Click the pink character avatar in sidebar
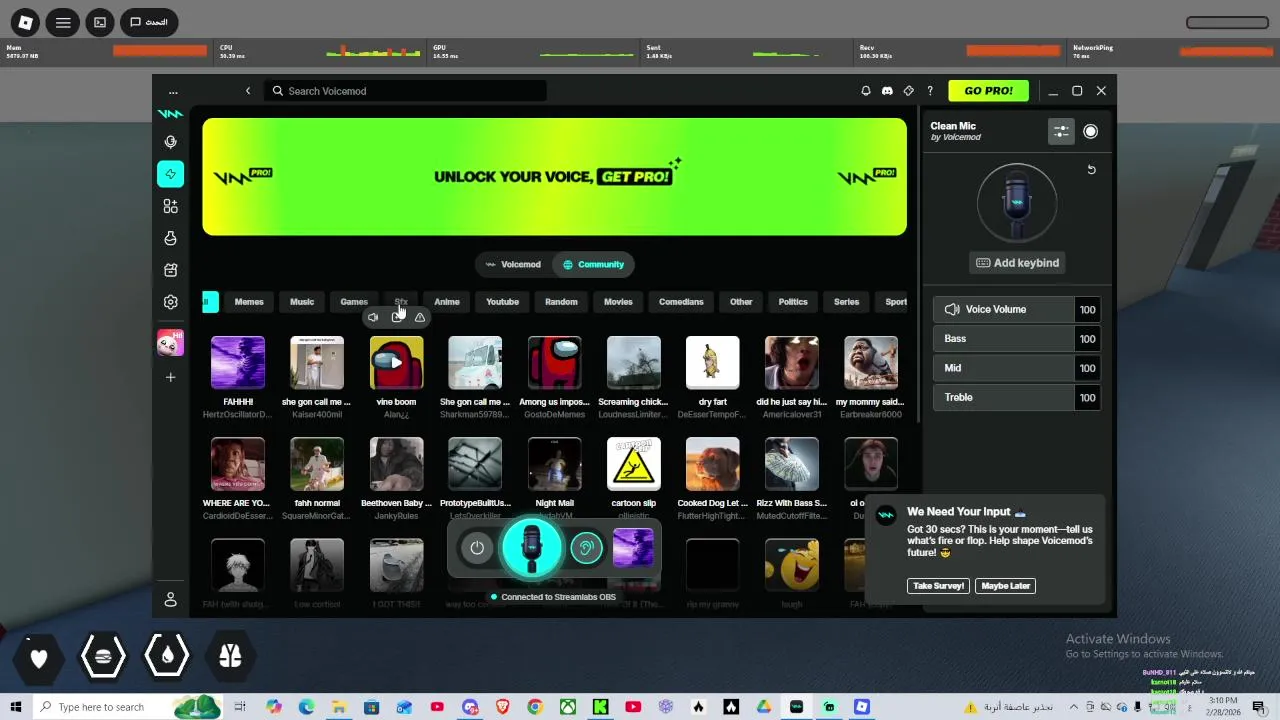This screenshot has width=1280, height=720. tap(171, 343)
